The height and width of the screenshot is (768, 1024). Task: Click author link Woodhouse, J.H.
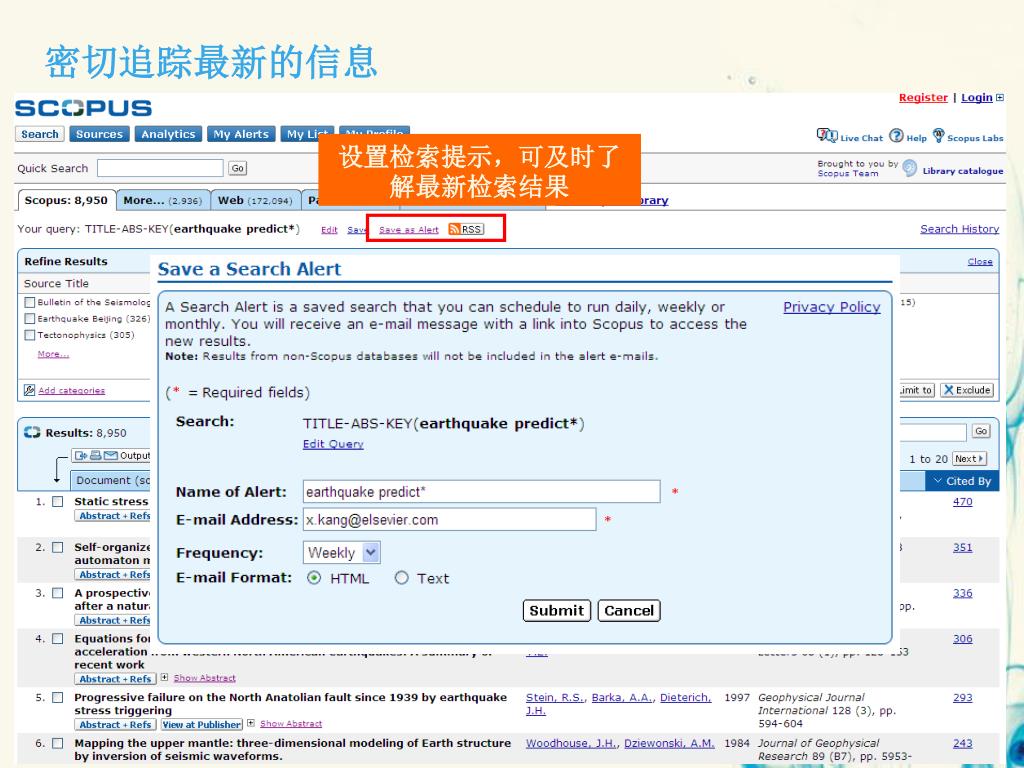click(x=572, y=743)
